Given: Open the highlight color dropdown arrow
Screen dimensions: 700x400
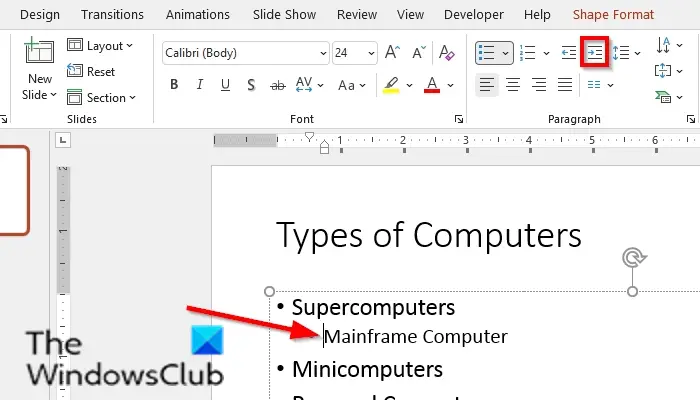Looking at the screenshot, I should [x=409, y=85].
